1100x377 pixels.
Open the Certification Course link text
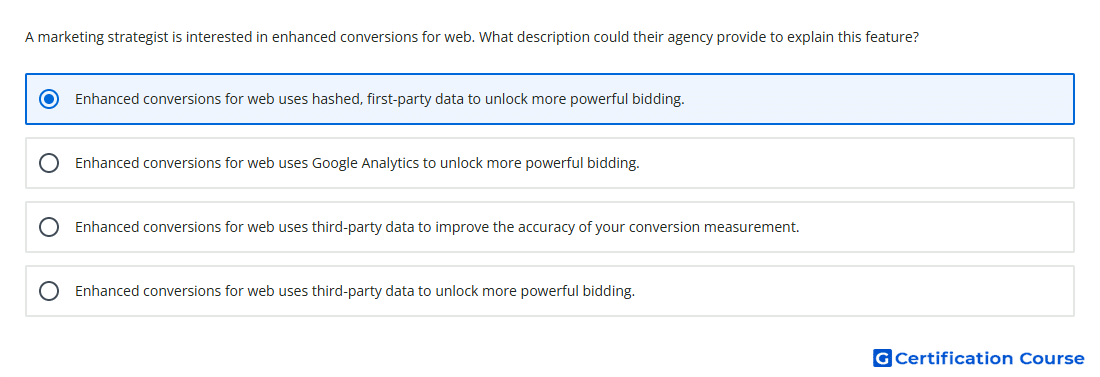[989, 358]
